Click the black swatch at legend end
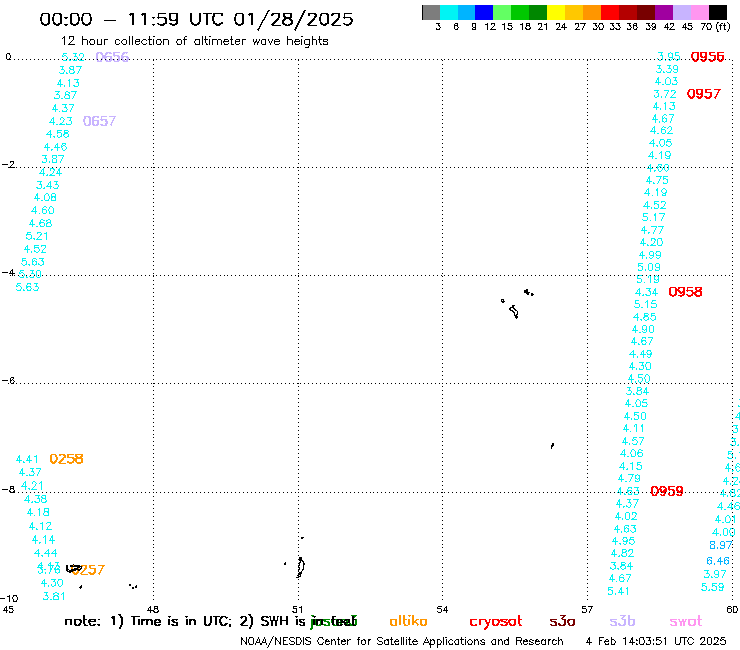The image size is (740, 650). click(x=718, y=12)
